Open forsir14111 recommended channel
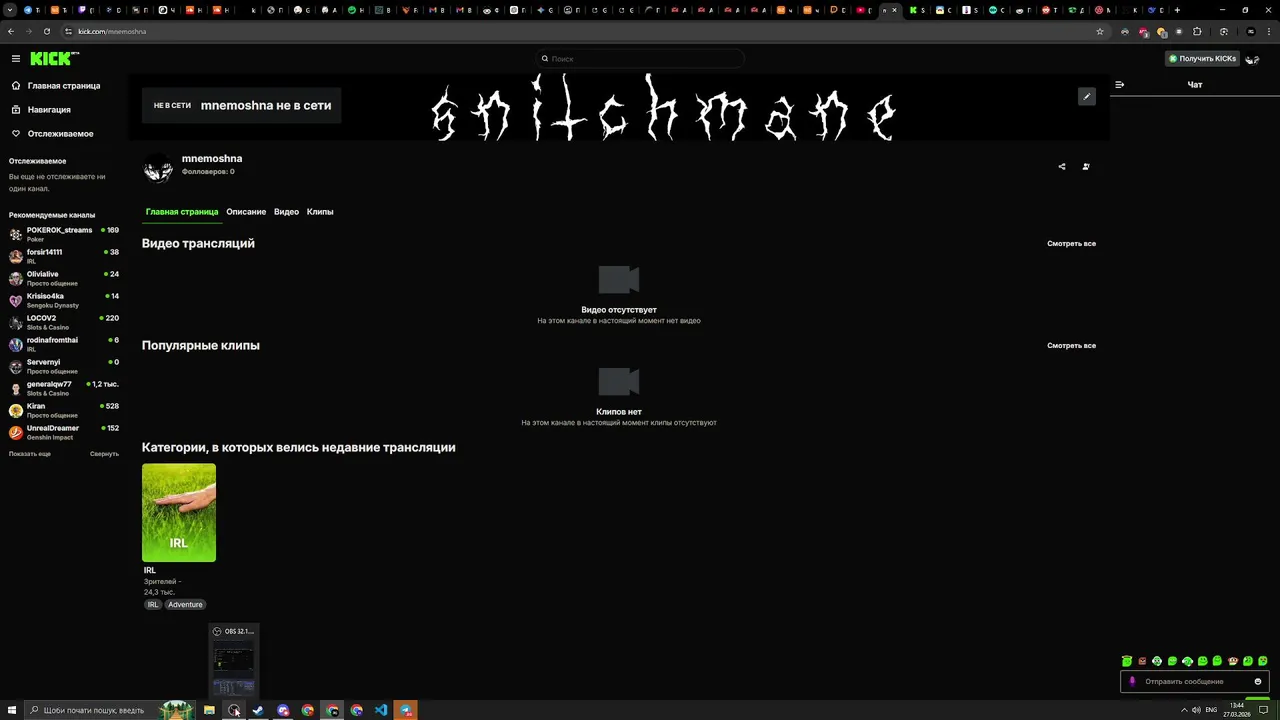Viewport: 1280px width, 720px height. (64, 256)
